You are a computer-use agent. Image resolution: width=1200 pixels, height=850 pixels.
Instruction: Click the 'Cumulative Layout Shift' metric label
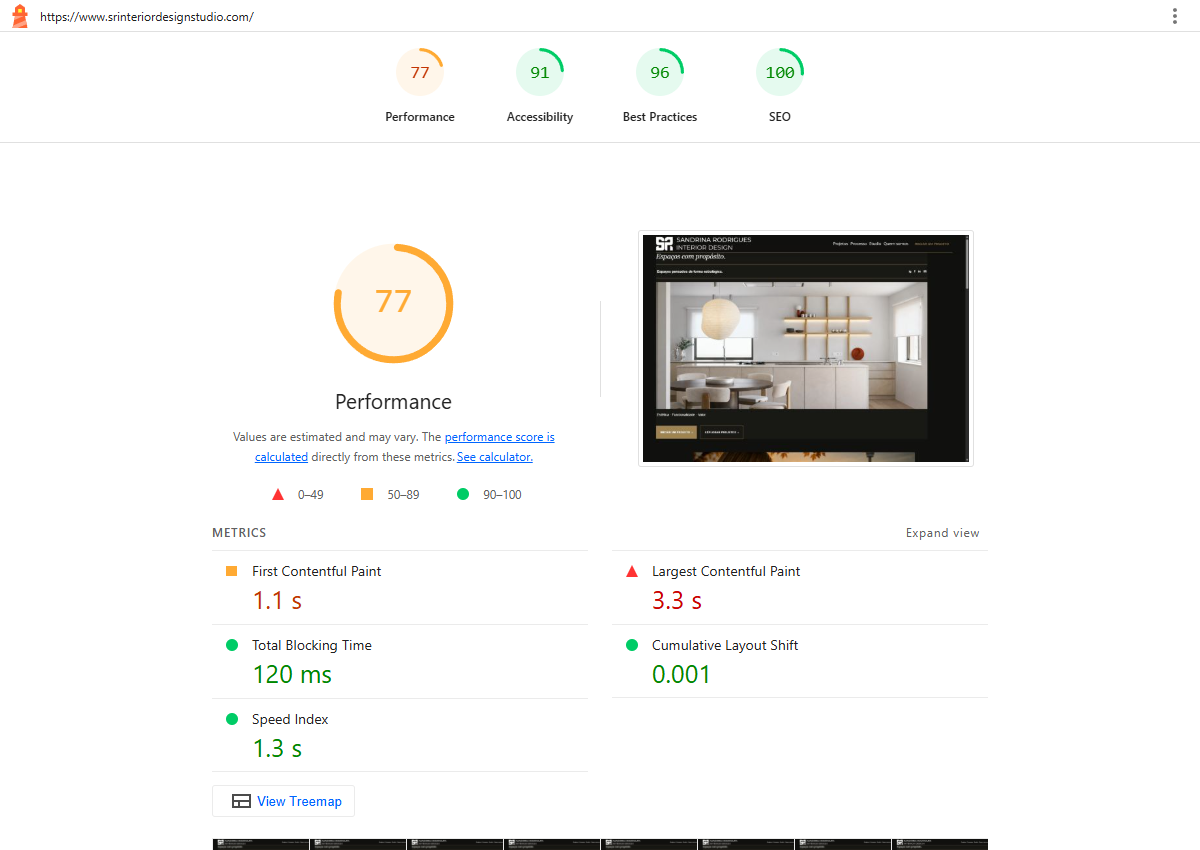click(x=725, y=645)
